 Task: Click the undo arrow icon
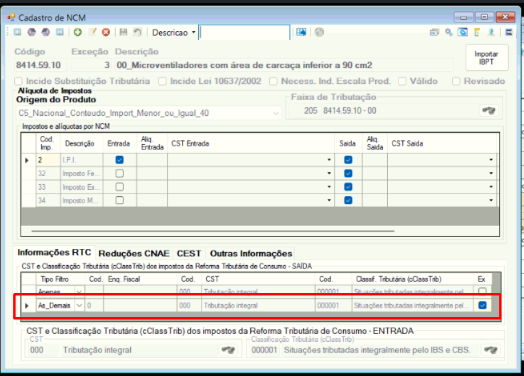(x=137, y=32)
